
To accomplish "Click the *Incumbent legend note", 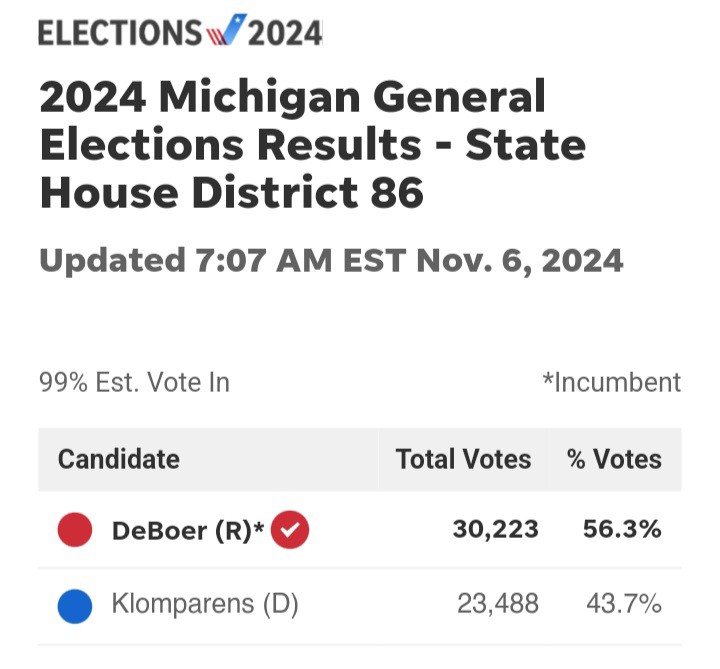I will pyautogui.click(x=612, y=382).
